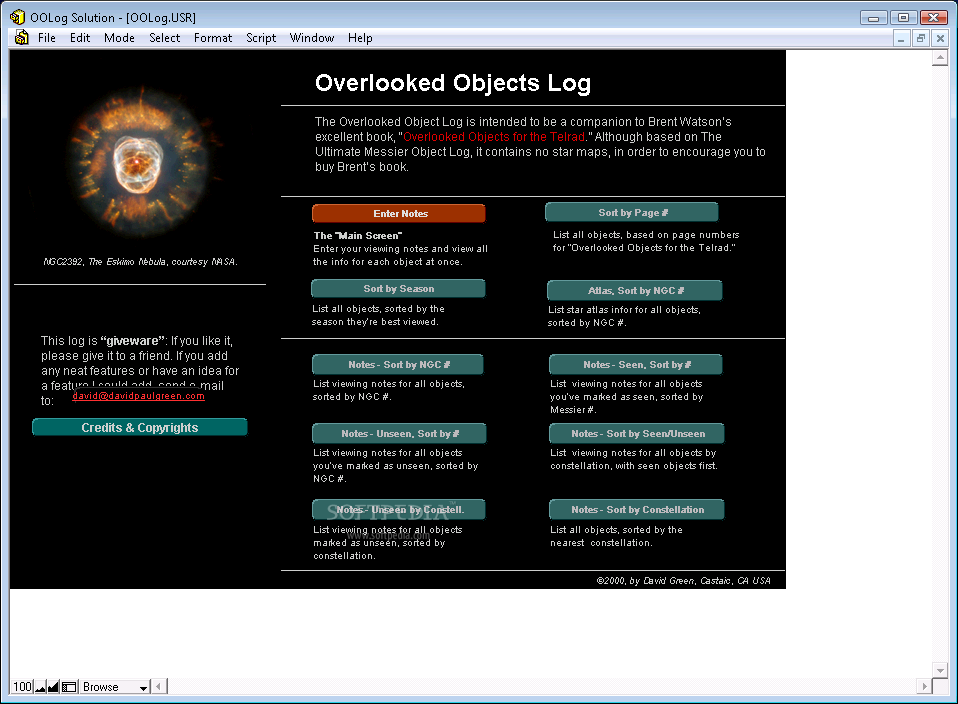Click Notes - Sort by NGC # button
The height and width of the screenshot is (704, 958).
[x=398, y=364]
